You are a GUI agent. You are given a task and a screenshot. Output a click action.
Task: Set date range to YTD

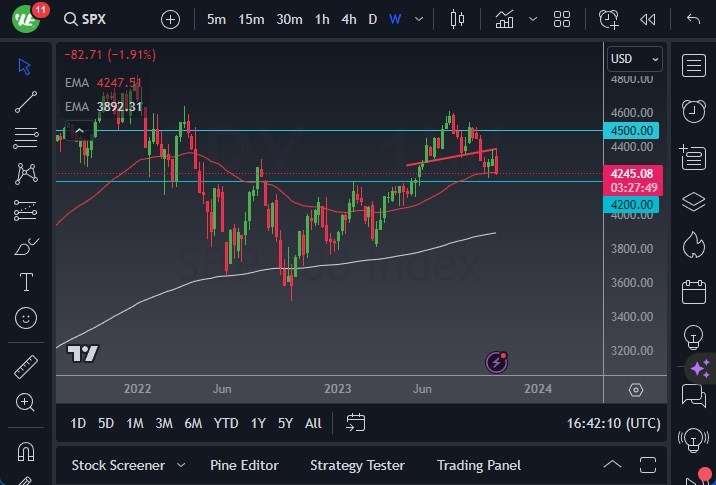pyautogui.click(x=226, y=423)
